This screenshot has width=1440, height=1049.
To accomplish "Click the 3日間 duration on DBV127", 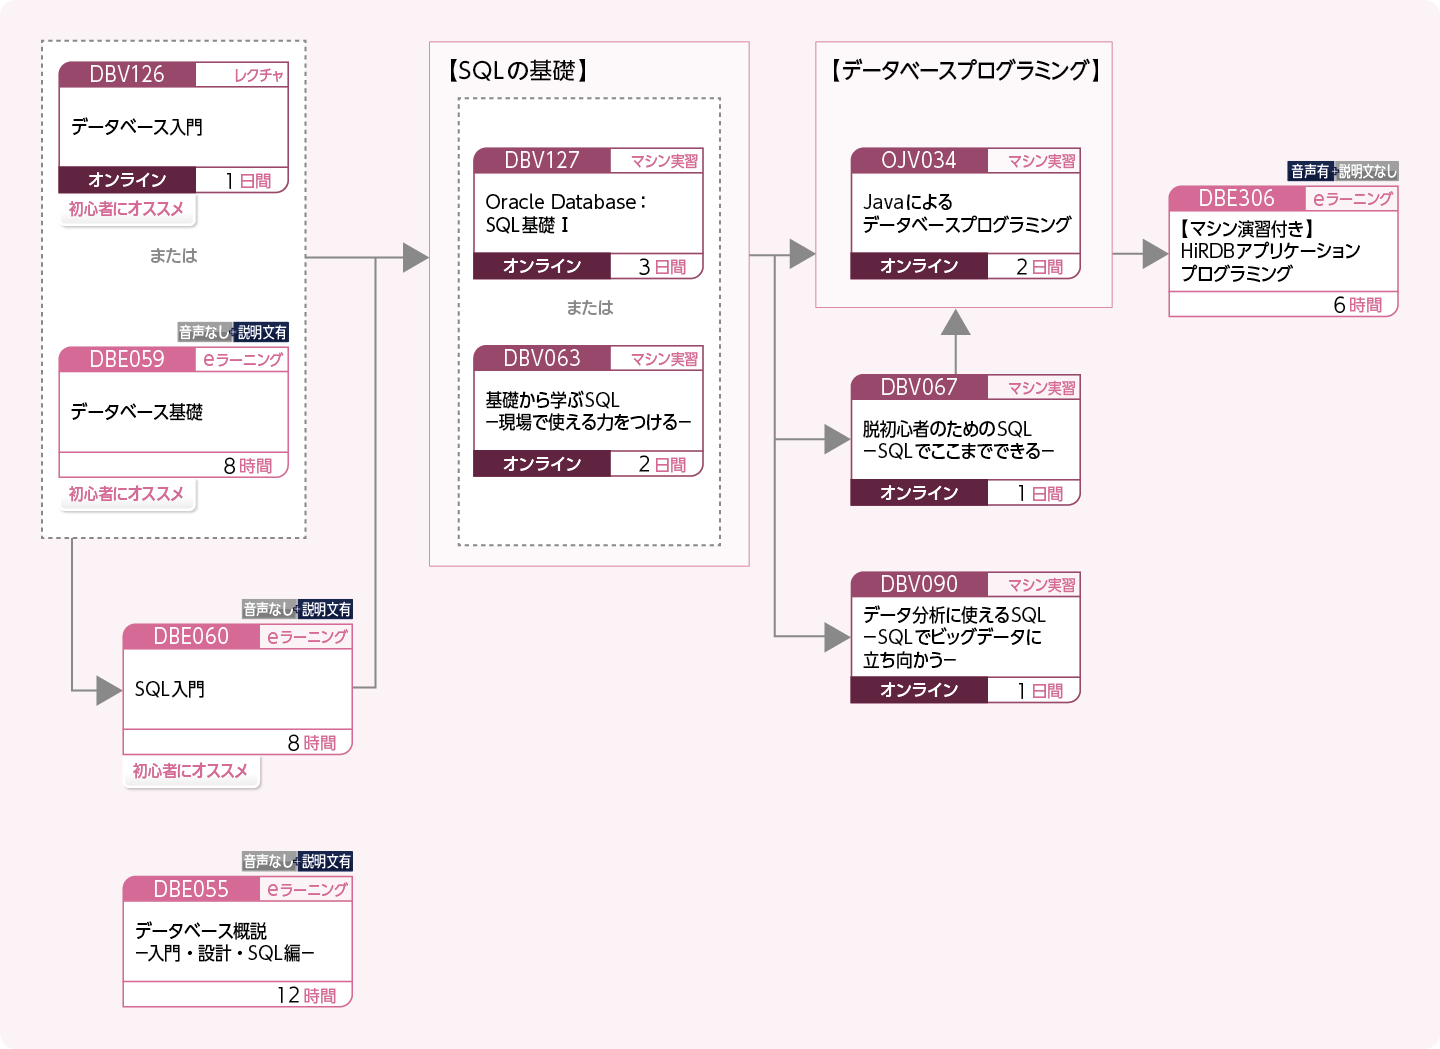I will (662, 267).
